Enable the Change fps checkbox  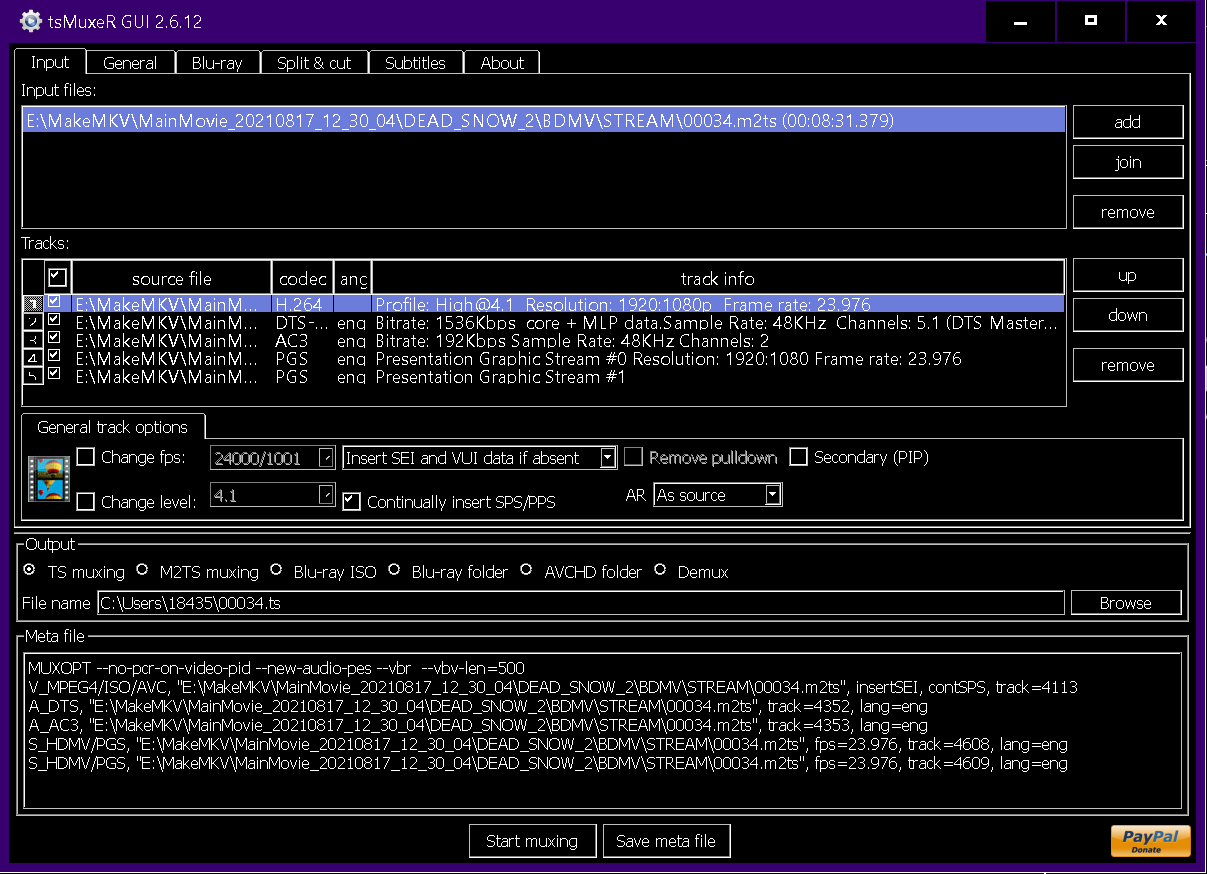pyautogui.click(x=86, y=457)
